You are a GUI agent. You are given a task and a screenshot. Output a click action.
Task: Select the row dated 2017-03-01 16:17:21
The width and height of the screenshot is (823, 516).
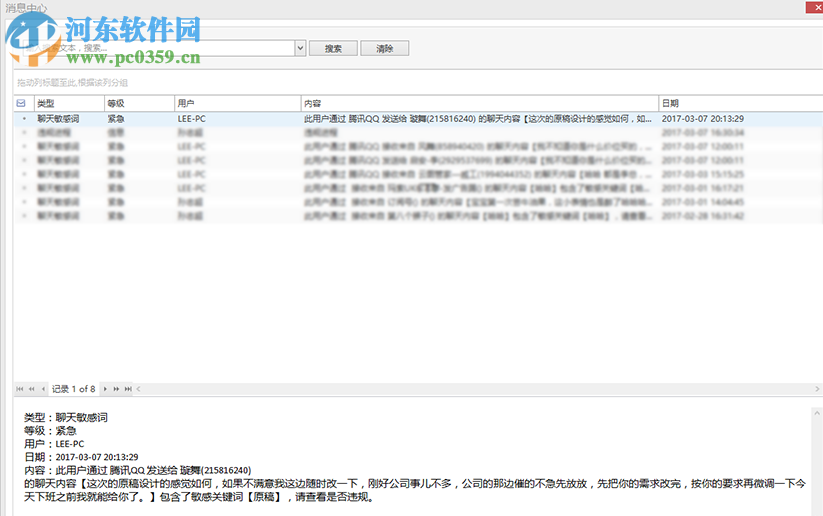[418, 188]
